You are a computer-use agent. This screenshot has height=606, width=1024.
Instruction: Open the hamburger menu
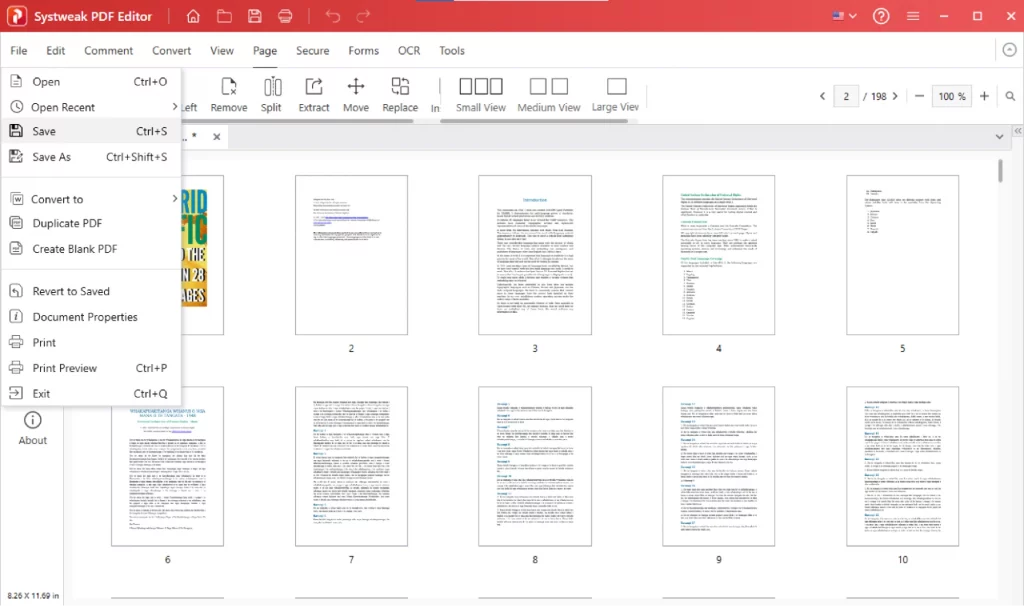[x=913, y=16]
